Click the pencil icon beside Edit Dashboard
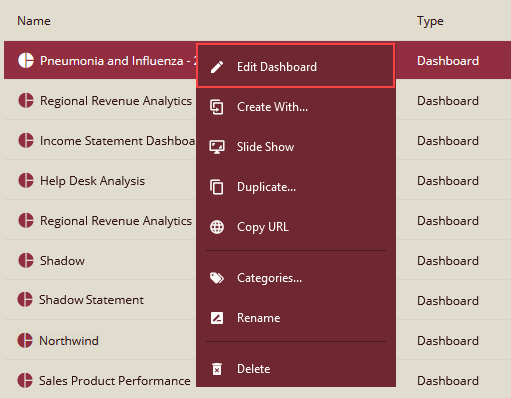Image resolution: width=511 pixels, height=398 pixels. tap(217, 67)
